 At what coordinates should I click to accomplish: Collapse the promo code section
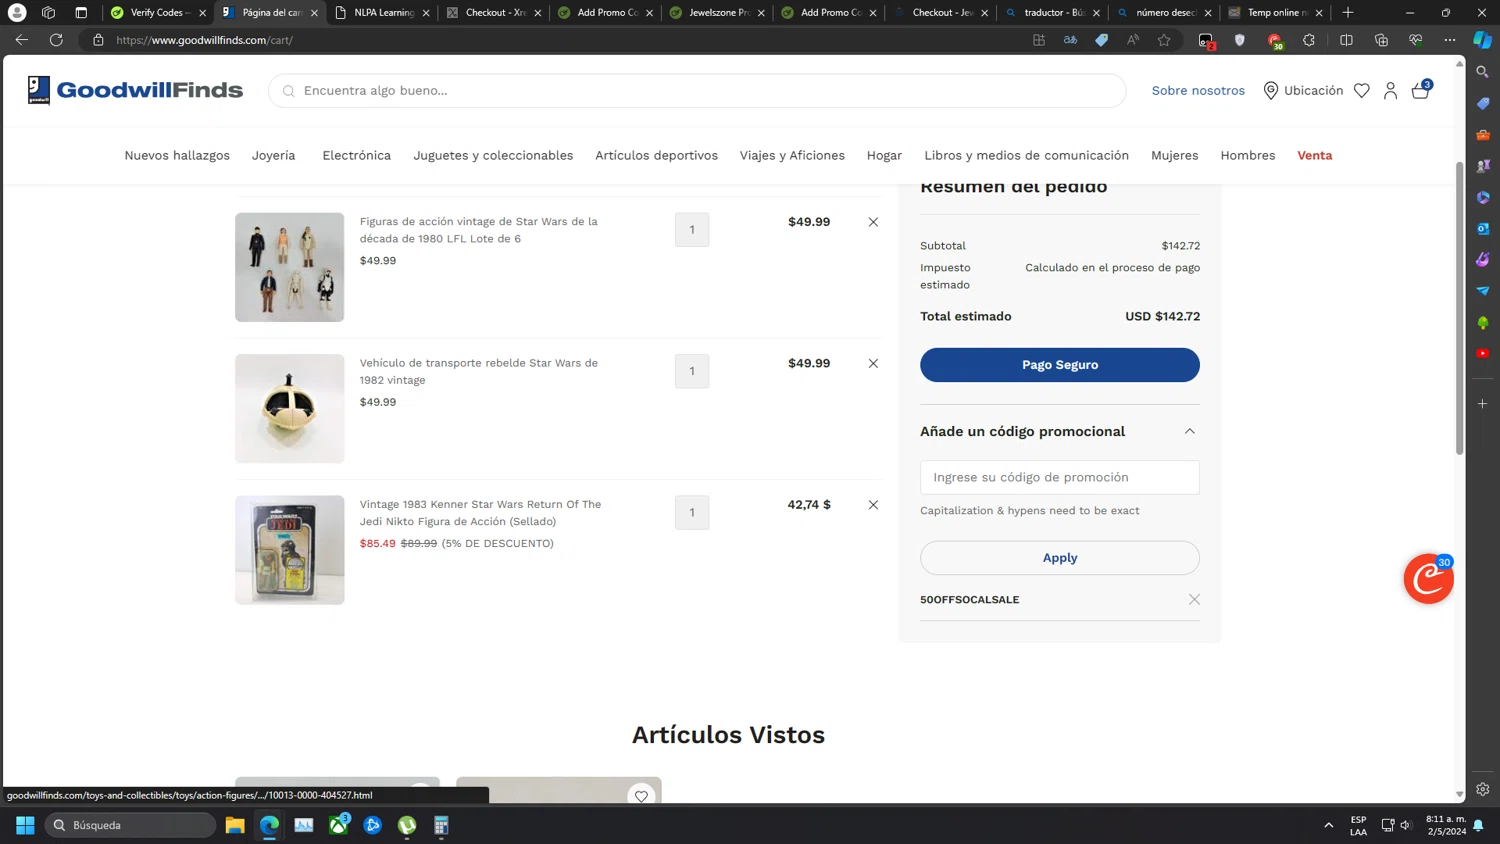[1189, 432]
